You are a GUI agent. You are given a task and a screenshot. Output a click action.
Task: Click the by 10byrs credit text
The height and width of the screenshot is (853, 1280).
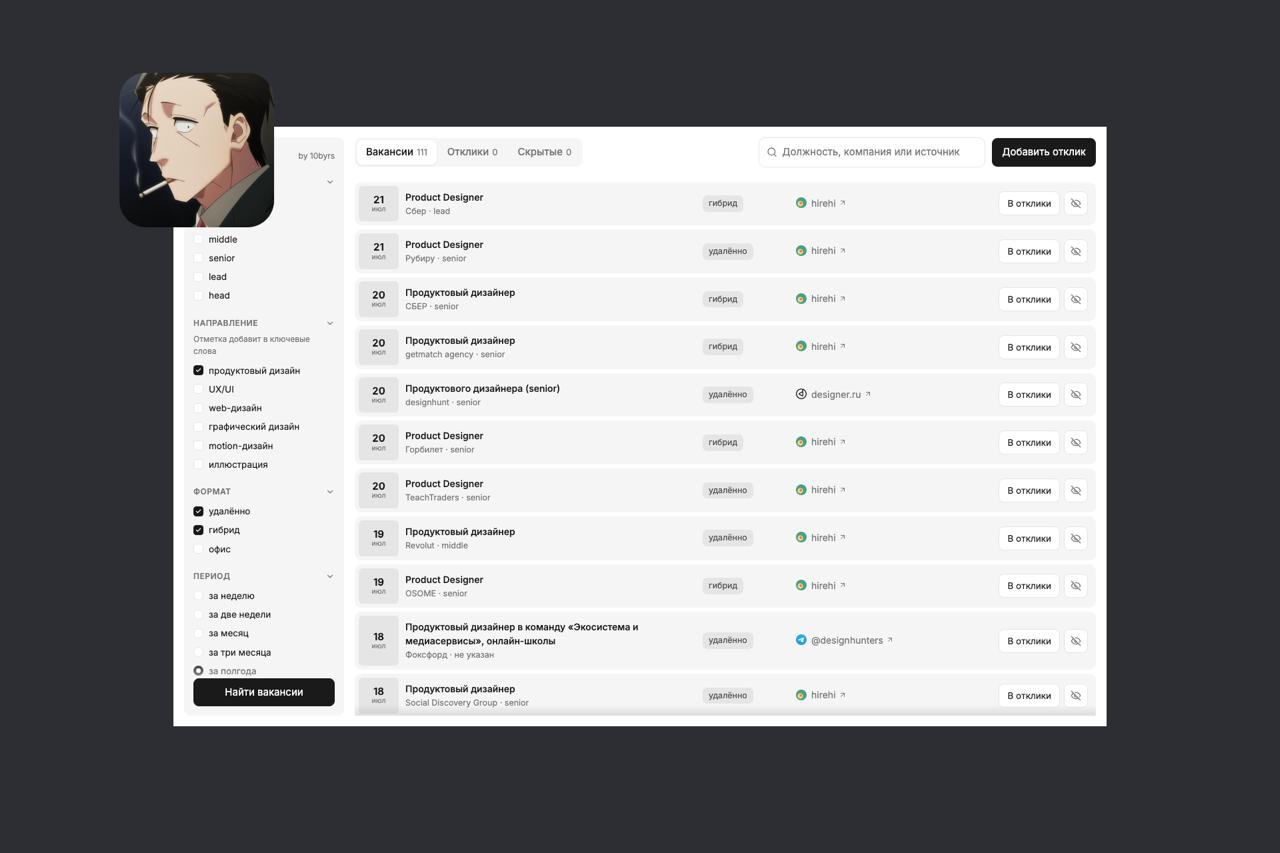click(x=316, y=156)
